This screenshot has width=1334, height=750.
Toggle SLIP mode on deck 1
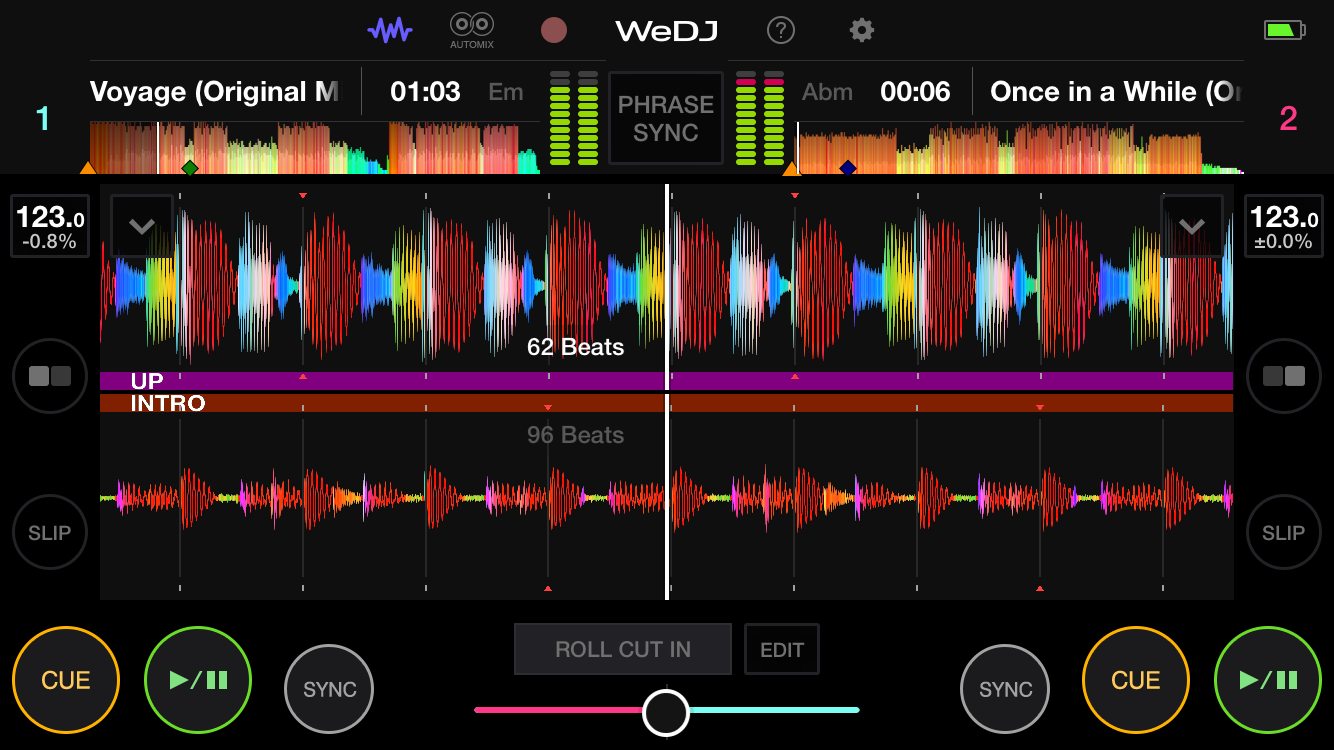[50, 533]
